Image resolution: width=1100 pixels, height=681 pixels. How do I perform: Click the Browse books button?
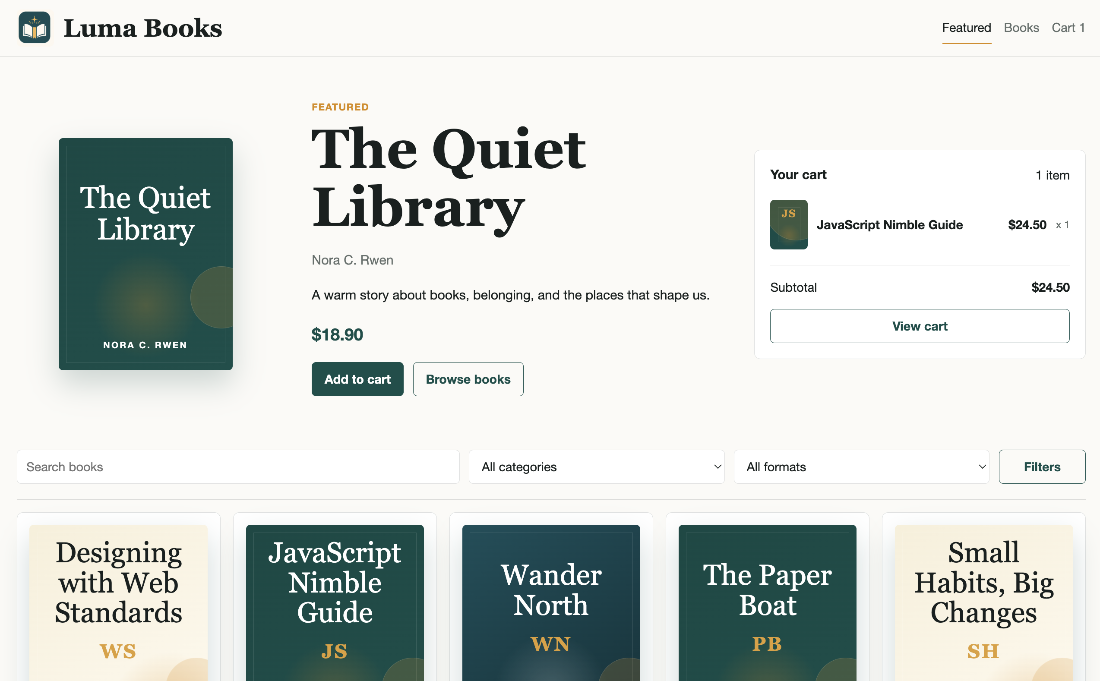(468, 379)
